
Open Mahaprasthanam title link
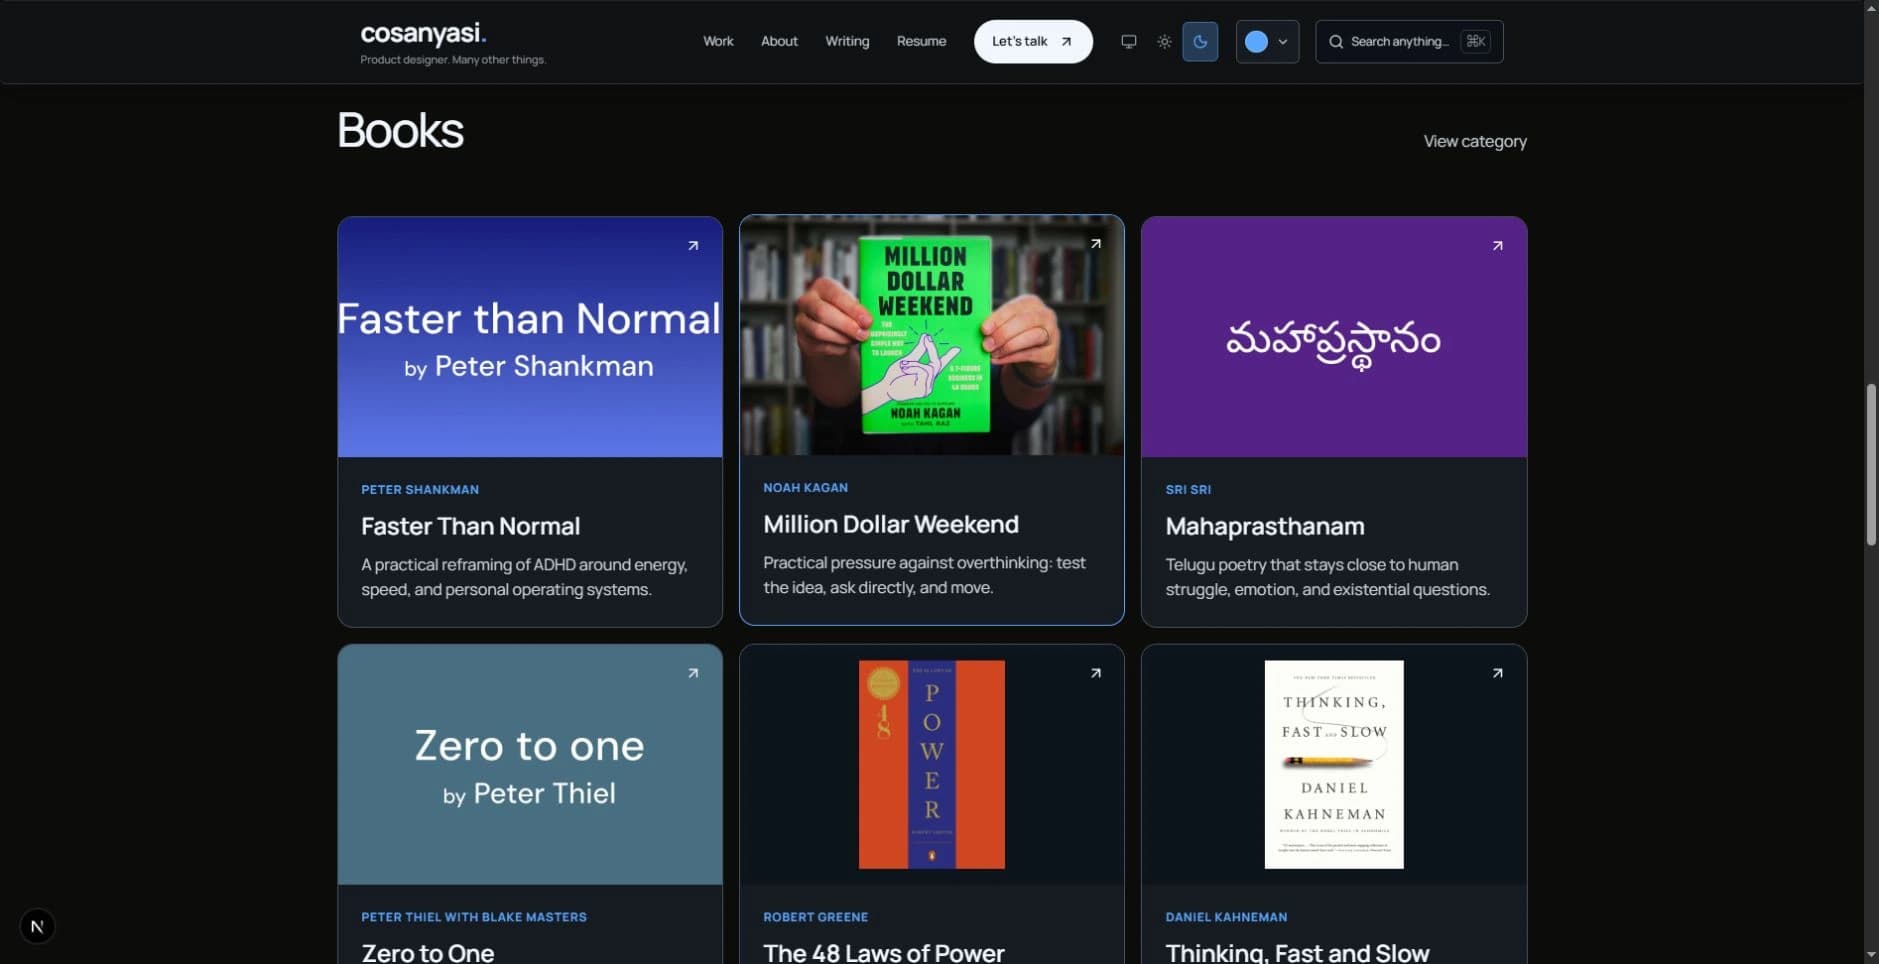[1265, 526]
